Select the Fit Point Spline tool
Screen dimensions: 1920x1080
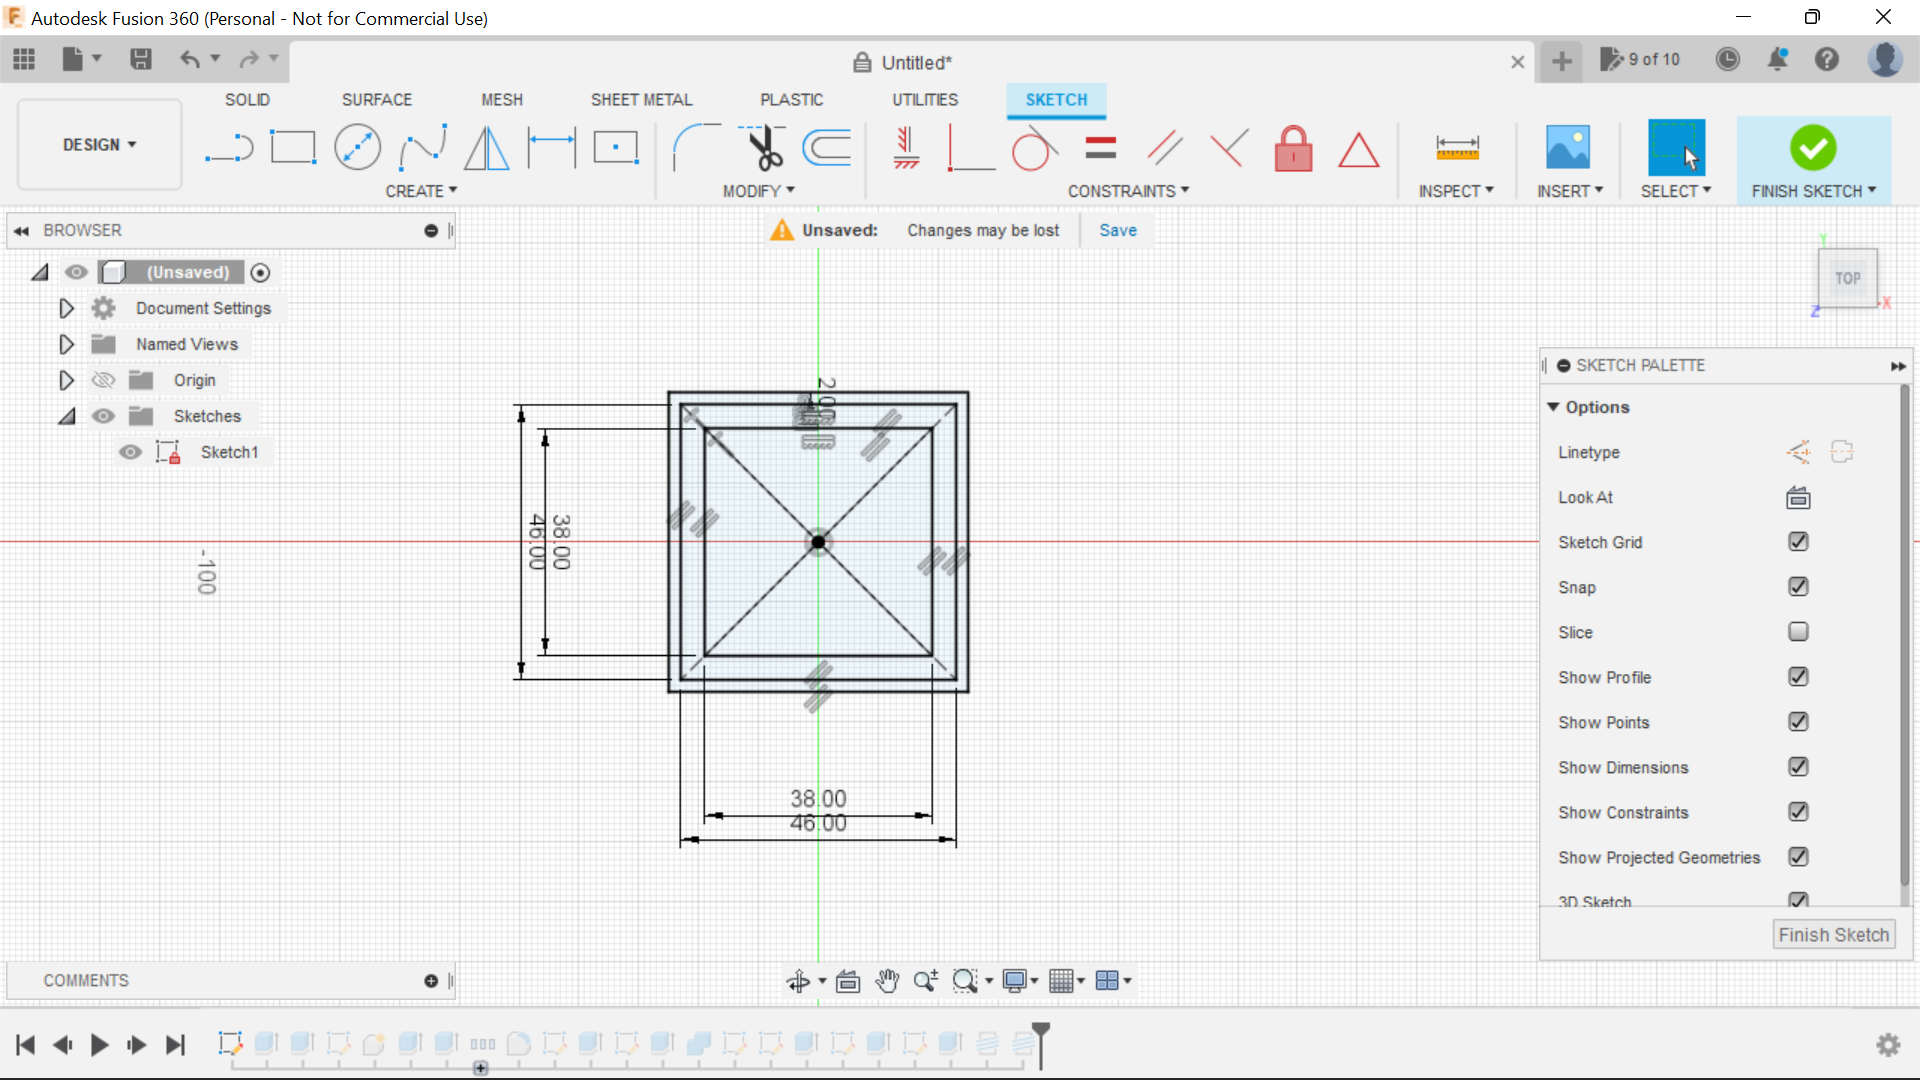click(422, 148)
